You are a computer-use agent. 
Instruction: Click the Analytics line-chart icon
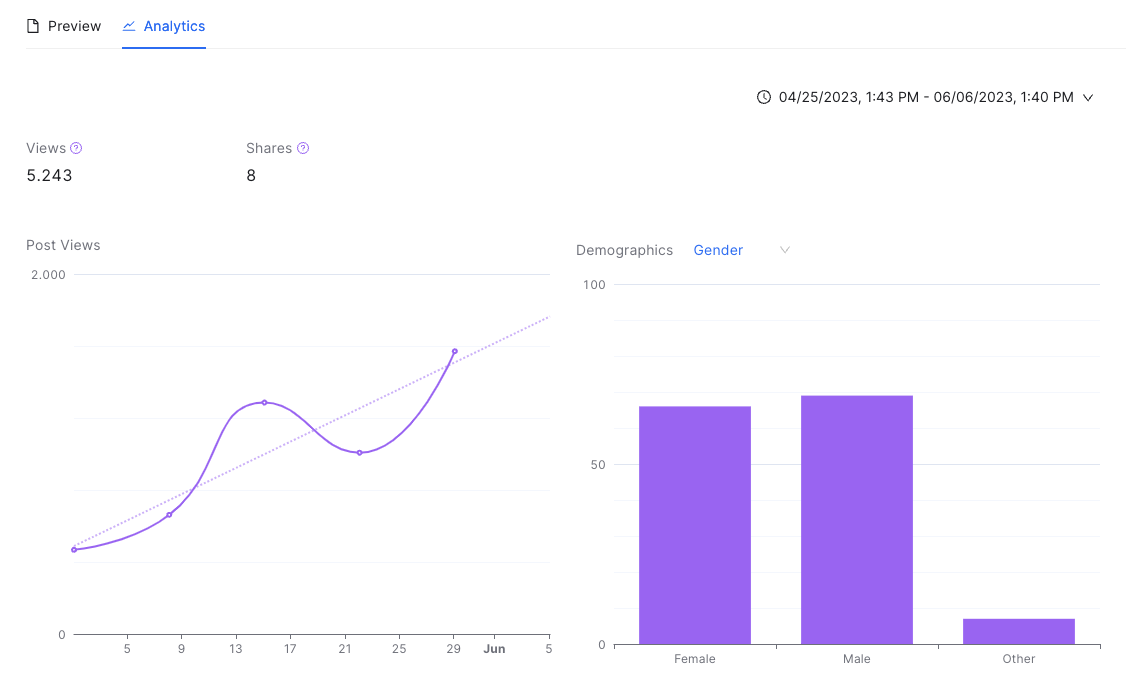[x=129, y=26]
